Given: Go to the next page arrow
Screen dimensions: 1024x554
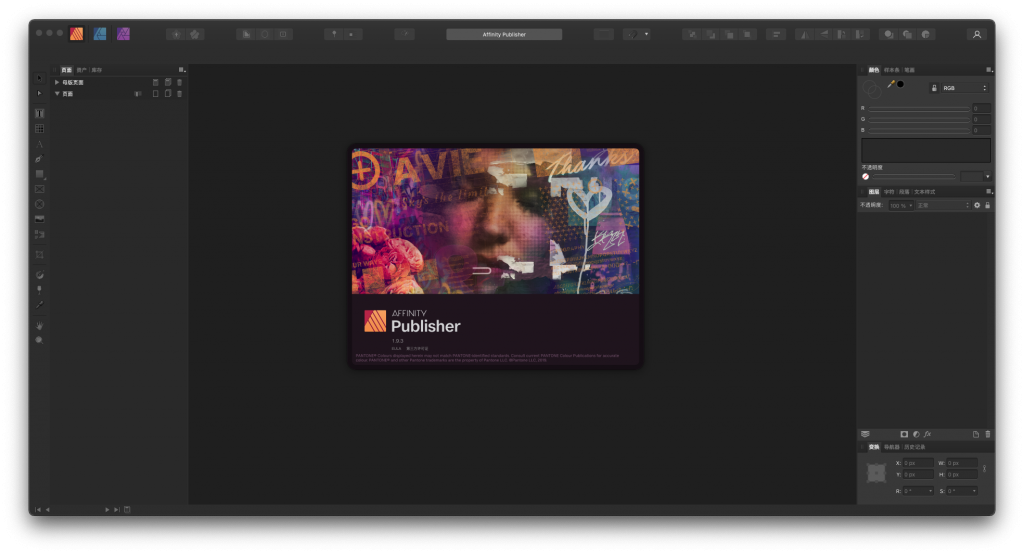Looking at the screenshot, I should pos(107,510).
